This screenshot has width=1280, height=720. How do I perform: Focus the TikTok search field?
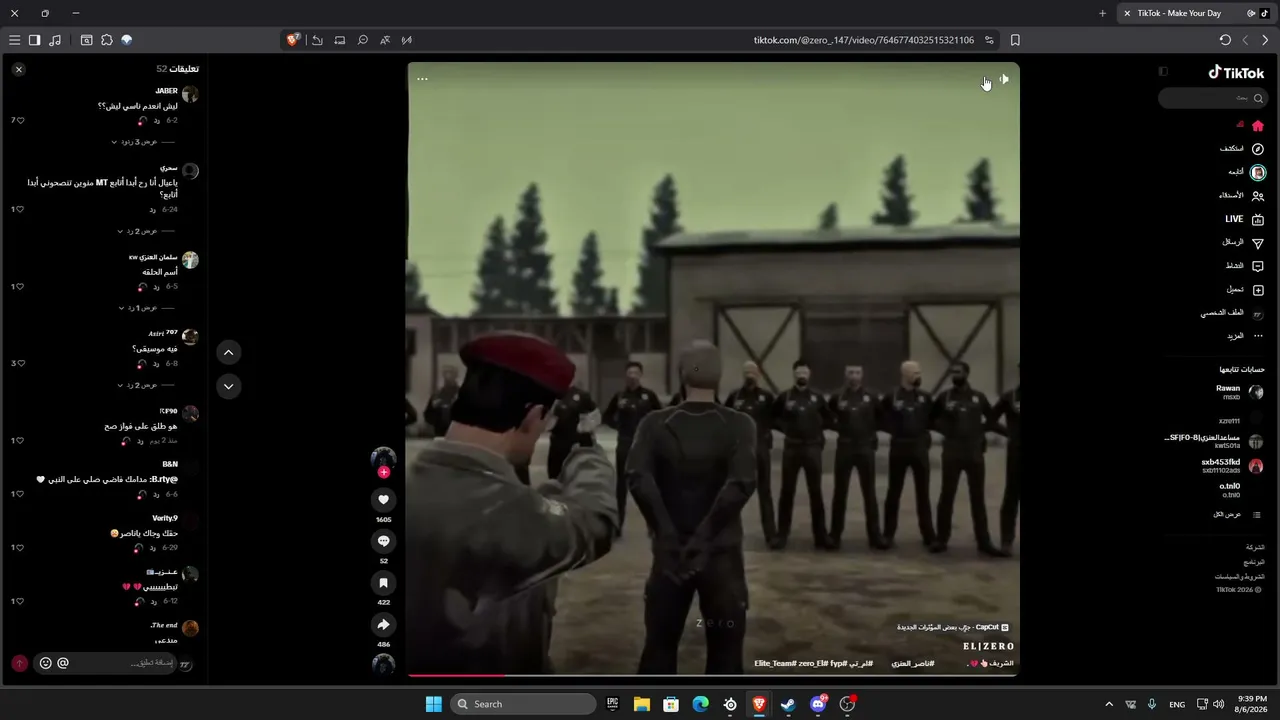pos(1213,98)
